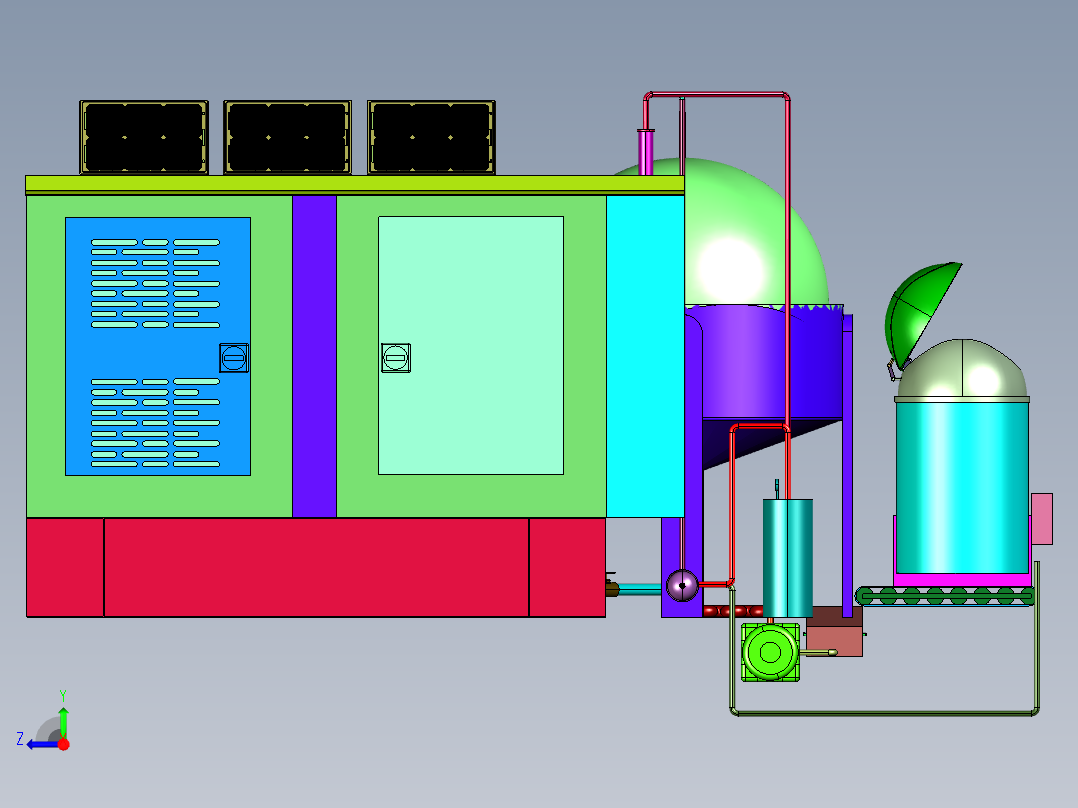
Task: Select the right red base segment
Action: (567, 567)
